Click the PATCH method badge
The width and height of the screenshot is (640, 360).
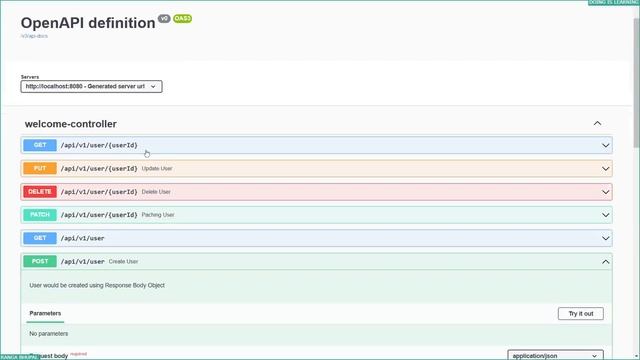pos(40,215)
